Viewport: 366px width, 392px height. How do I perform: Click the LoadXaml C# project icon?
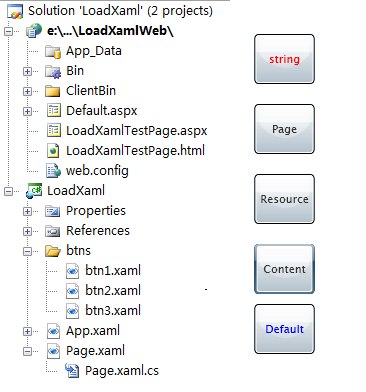[x=34, y=191]
